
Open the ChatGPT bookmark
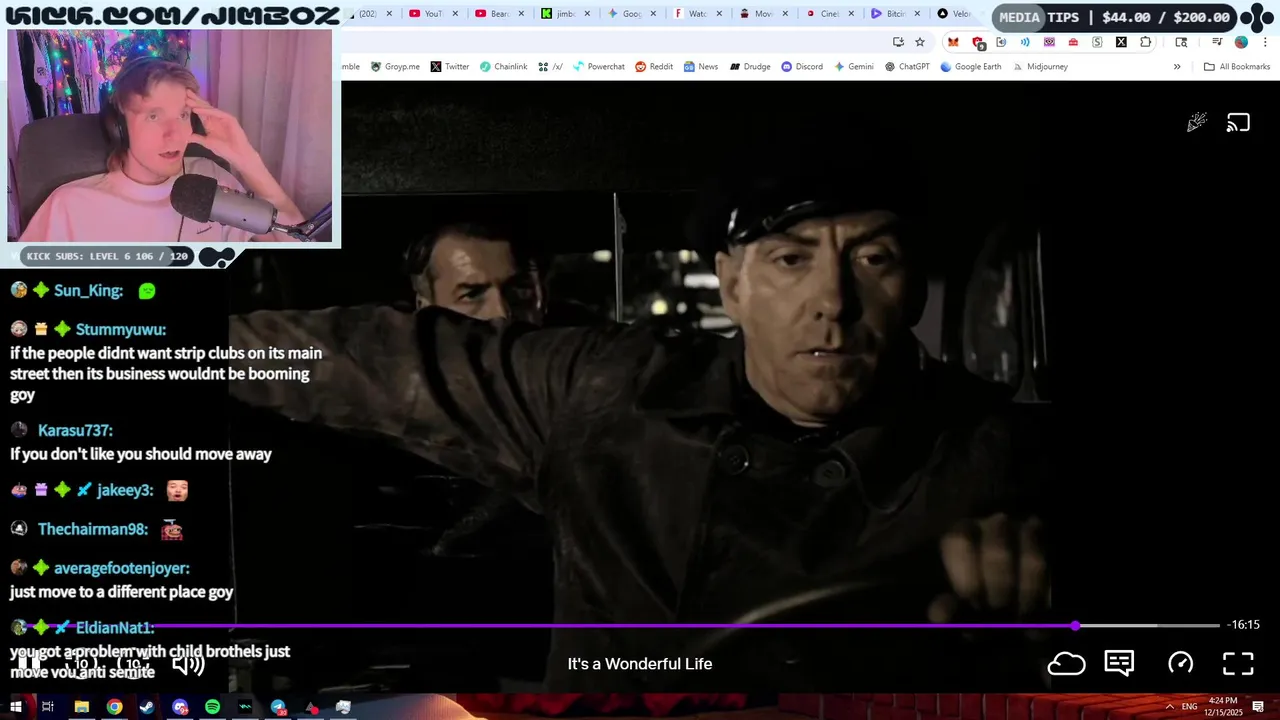[907, 66]
